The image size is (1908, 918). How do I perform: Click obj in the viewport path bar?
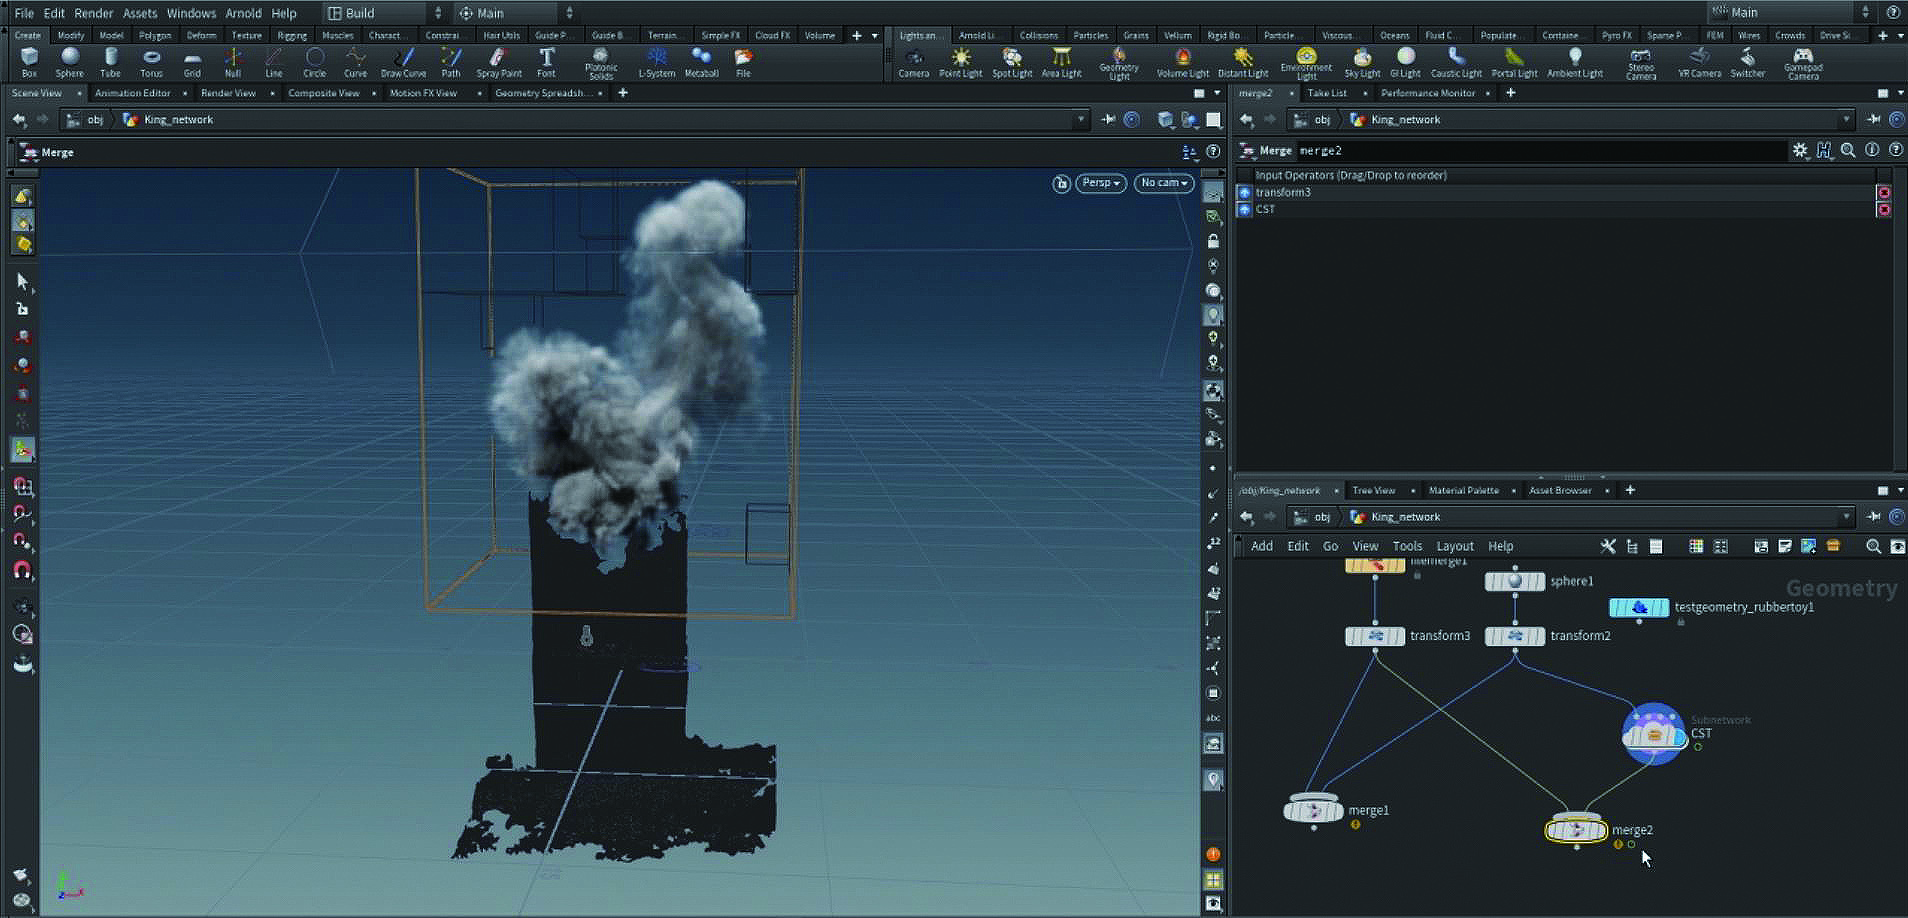coord(95,119)
